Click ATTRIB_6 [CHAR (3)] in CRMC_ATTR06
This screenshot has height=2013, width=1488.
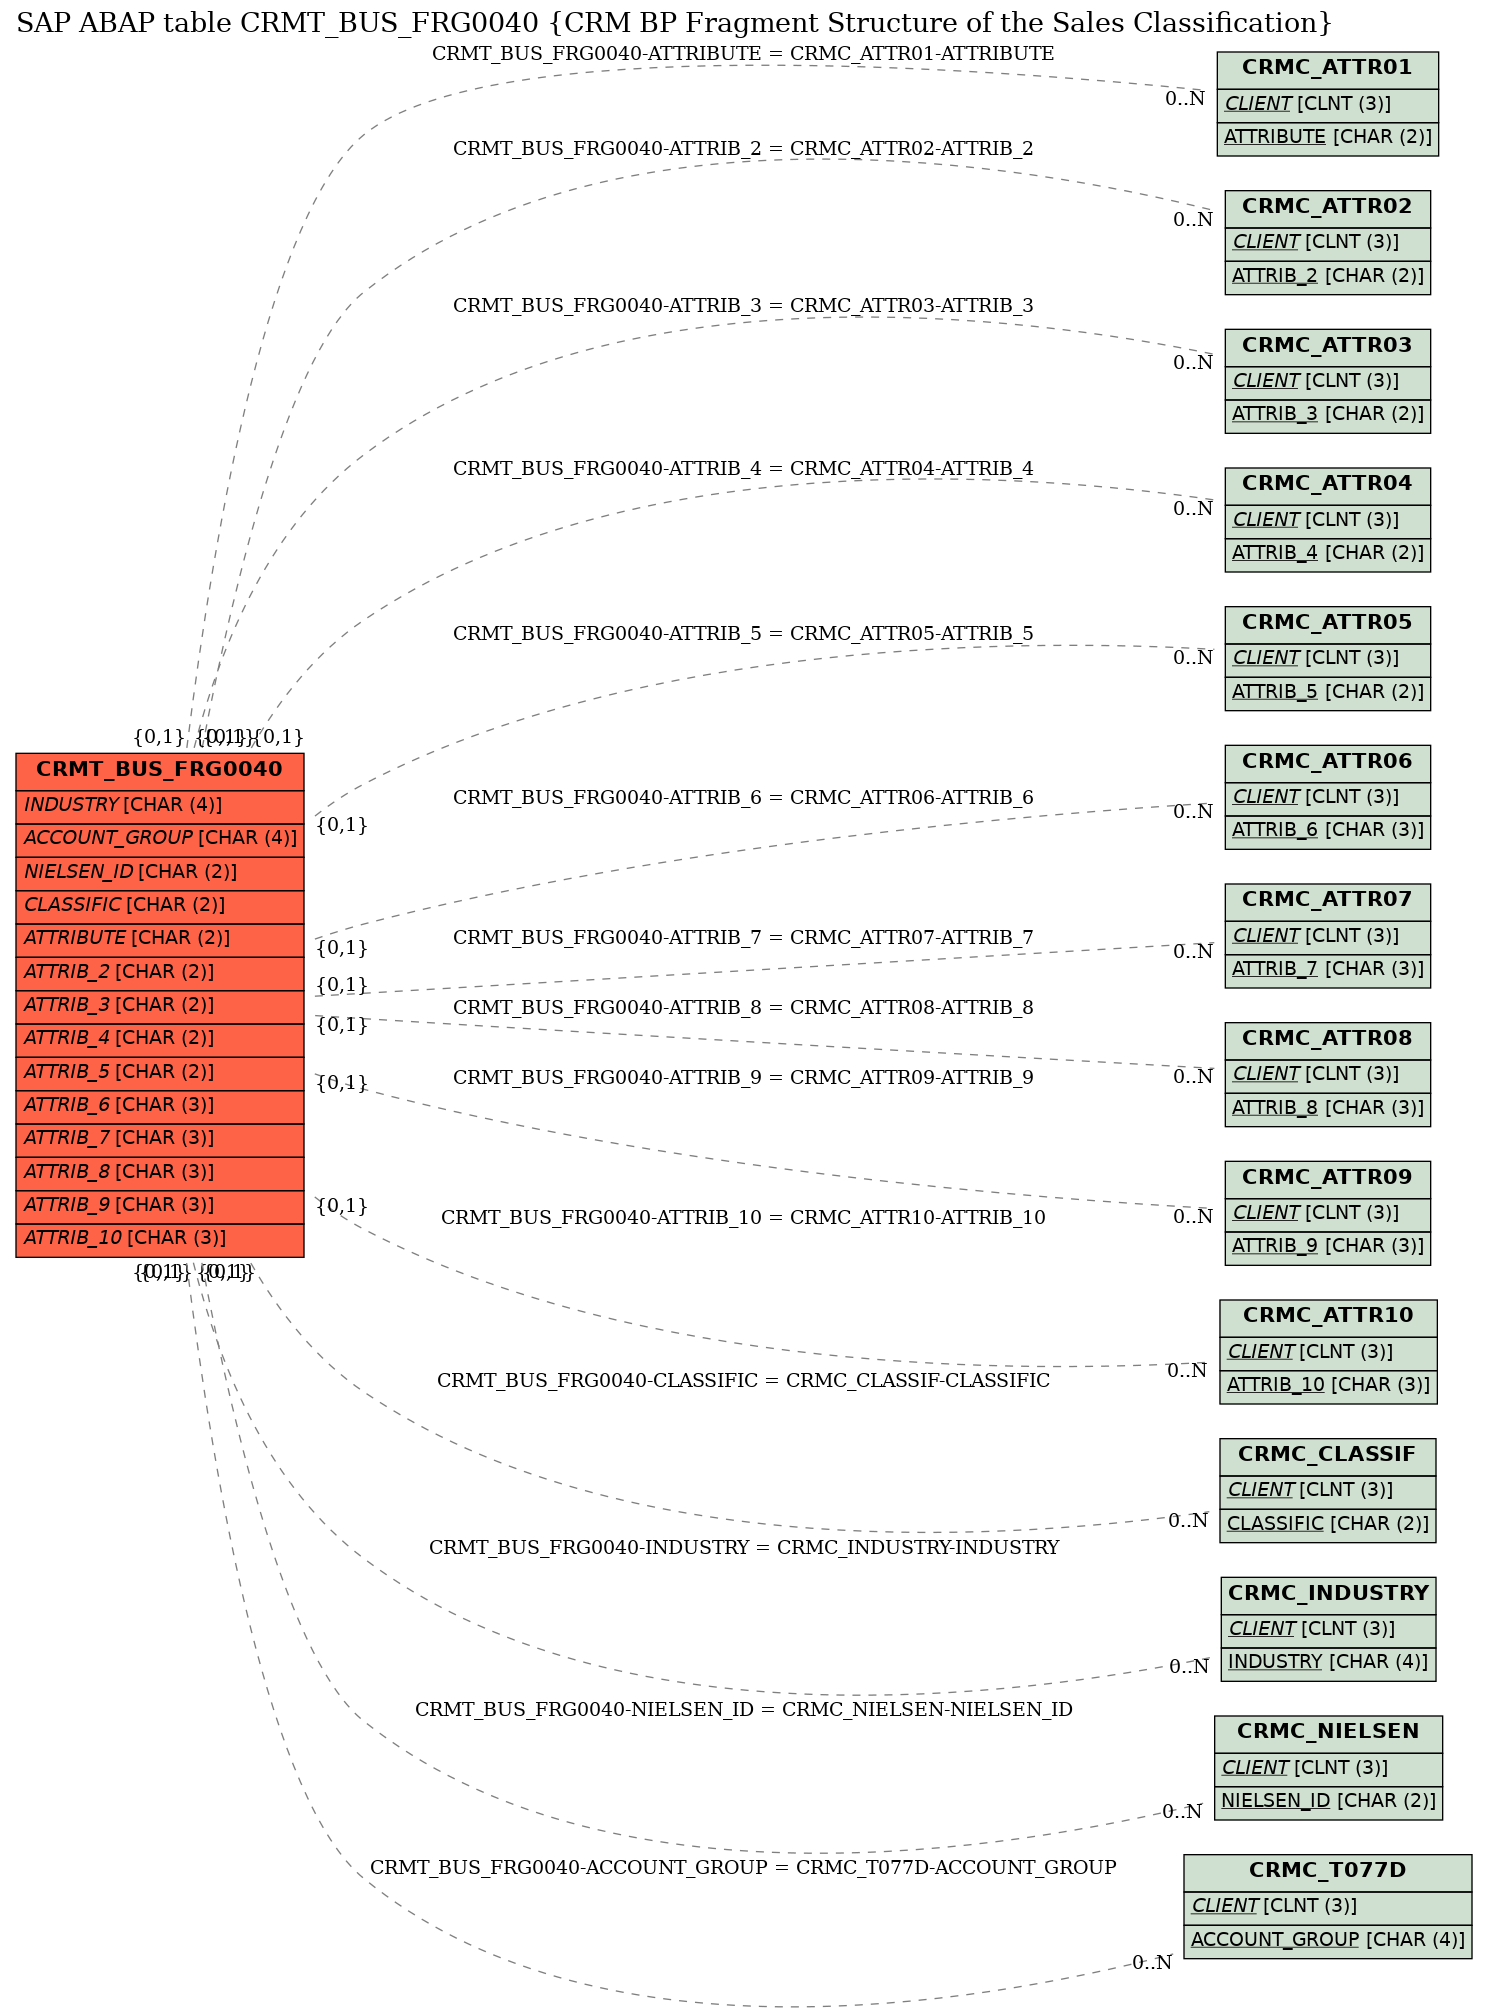coord(1327,831)
